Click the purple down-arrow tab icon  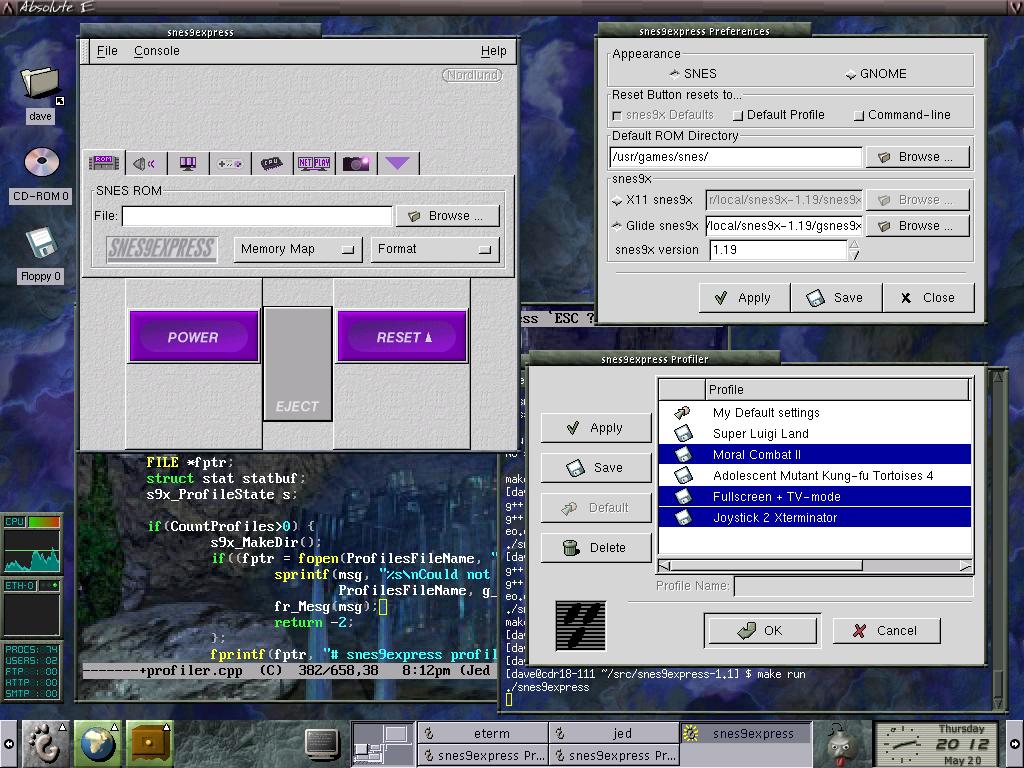(x=398, y=163)
